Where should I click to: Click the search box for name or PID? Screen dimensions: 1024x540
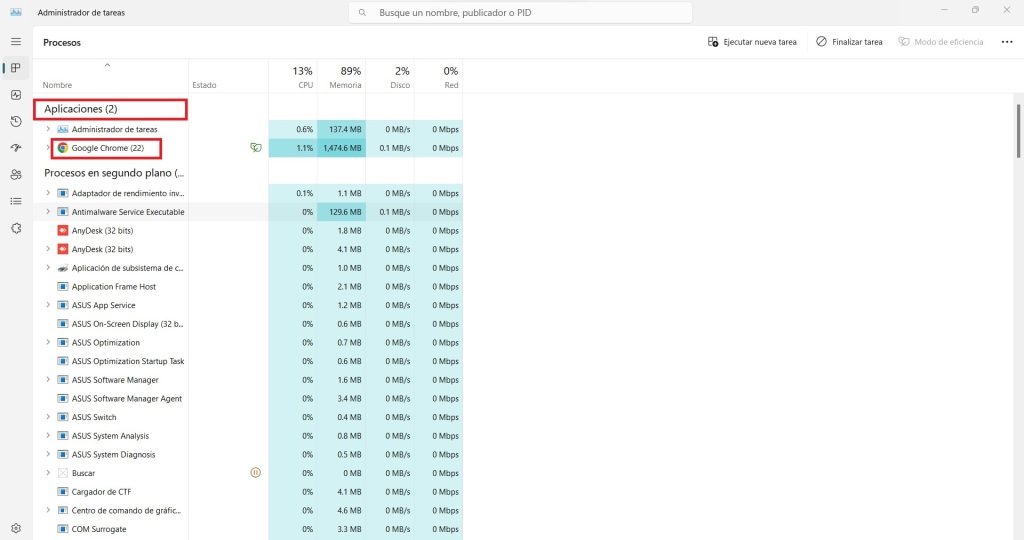click(520, 12)
